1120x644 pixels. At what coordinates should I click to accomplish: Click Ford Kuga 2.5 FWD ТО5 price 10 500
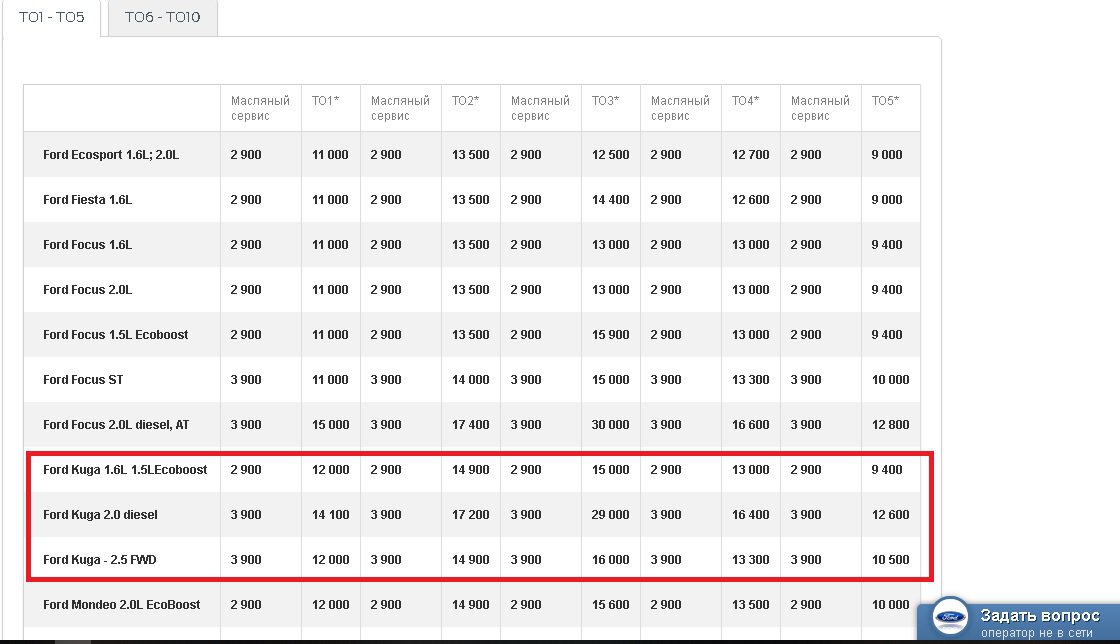tap(890, 559)
